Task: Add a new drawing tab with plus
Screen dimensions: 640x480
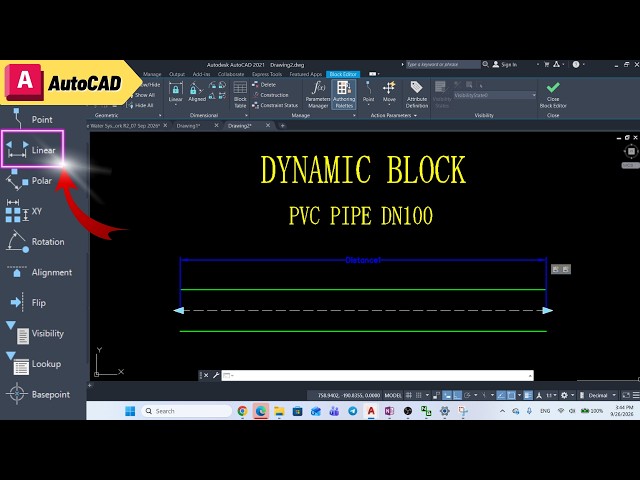Action: 282,126
